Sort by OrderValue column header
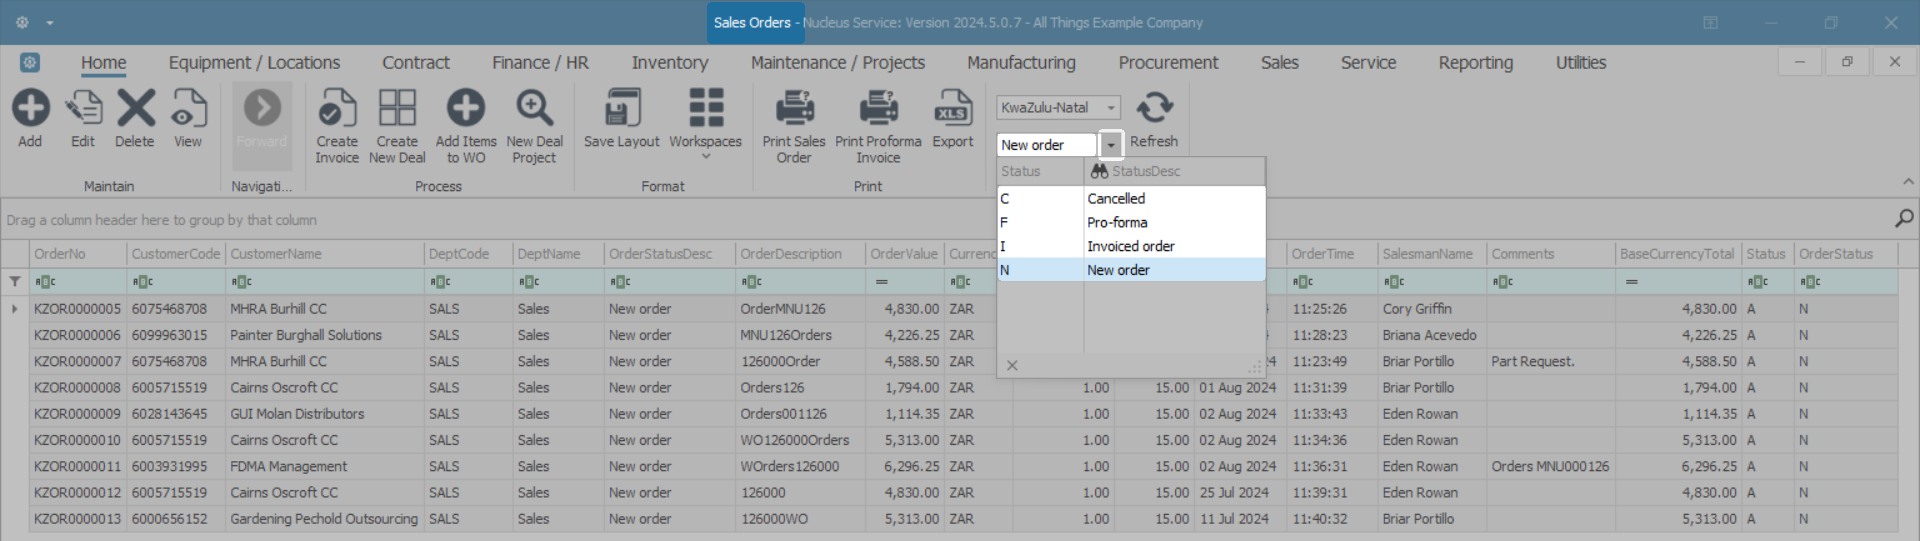Image resolution: width=1920 pixels, height=541 pixels. tap(904, 254)
